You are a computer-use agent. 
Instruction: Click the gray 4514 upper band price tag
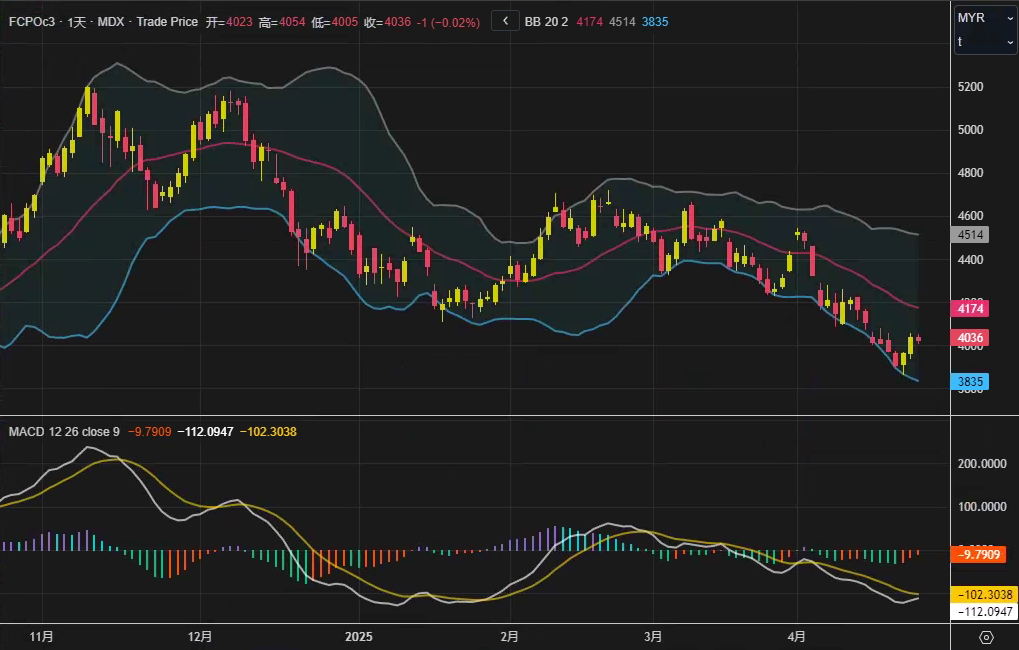coord(971,235)
